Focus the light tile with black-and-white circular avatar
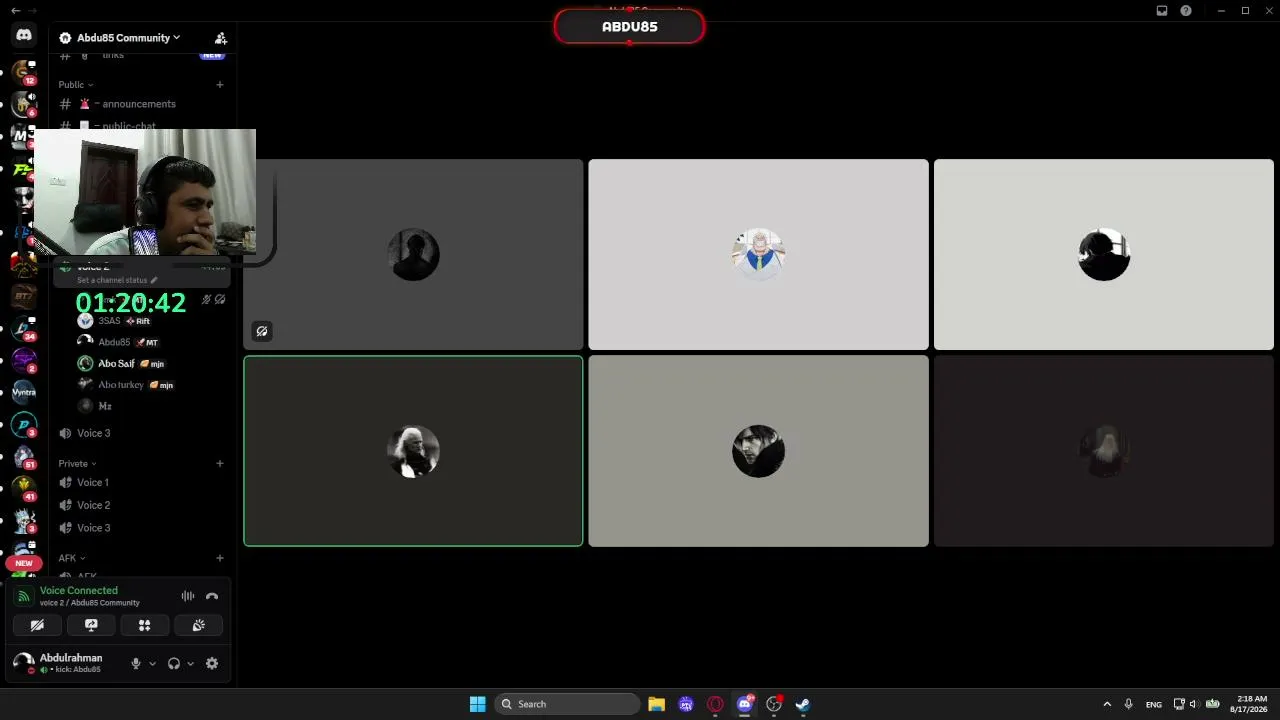 click(x=1104, y=255)
